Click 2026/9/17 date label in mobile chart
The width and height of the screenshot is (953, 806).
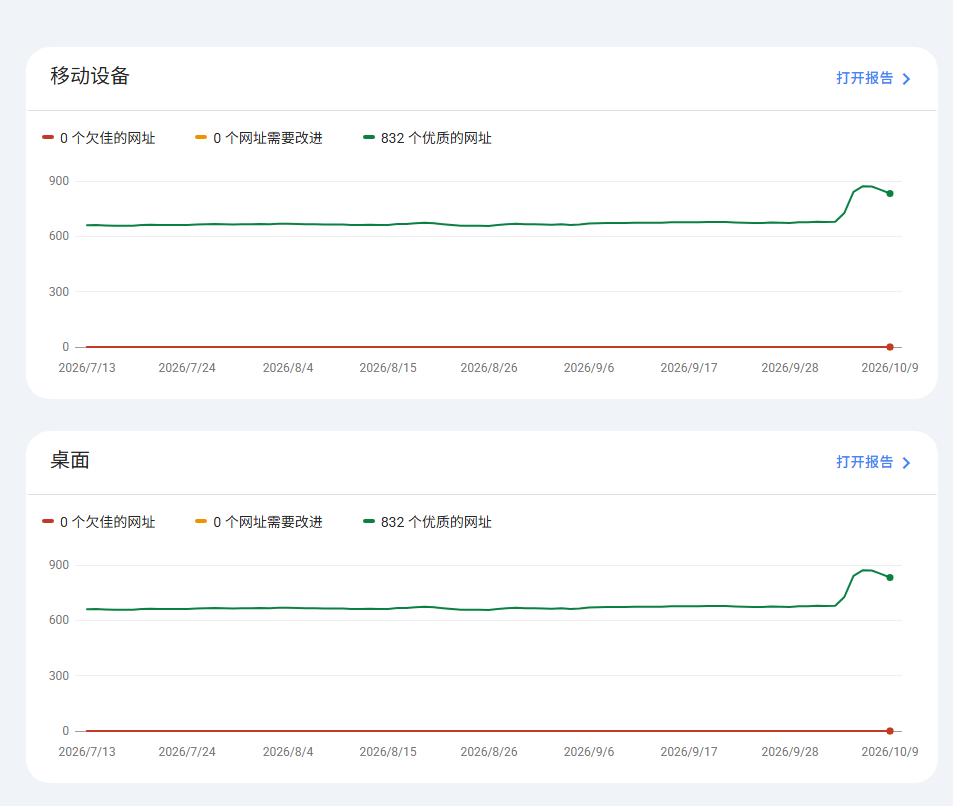point(689,368)
